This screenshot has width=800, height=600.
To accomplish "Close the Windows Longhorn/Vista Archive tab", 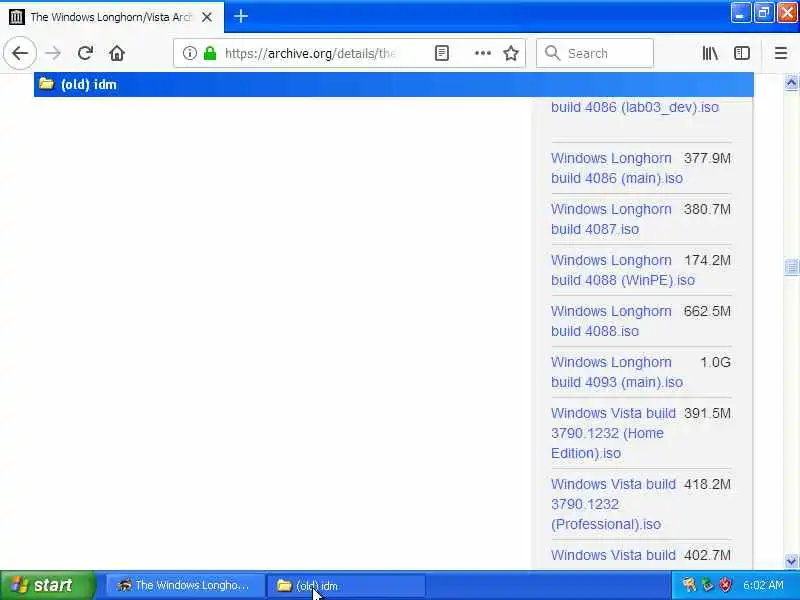I will 207,17.
